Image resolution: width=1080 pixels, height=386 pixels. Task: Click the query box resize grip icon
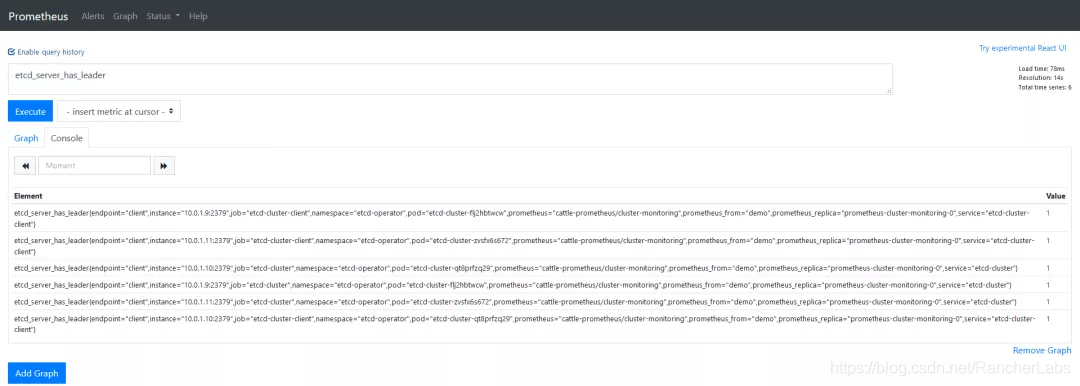889,90
